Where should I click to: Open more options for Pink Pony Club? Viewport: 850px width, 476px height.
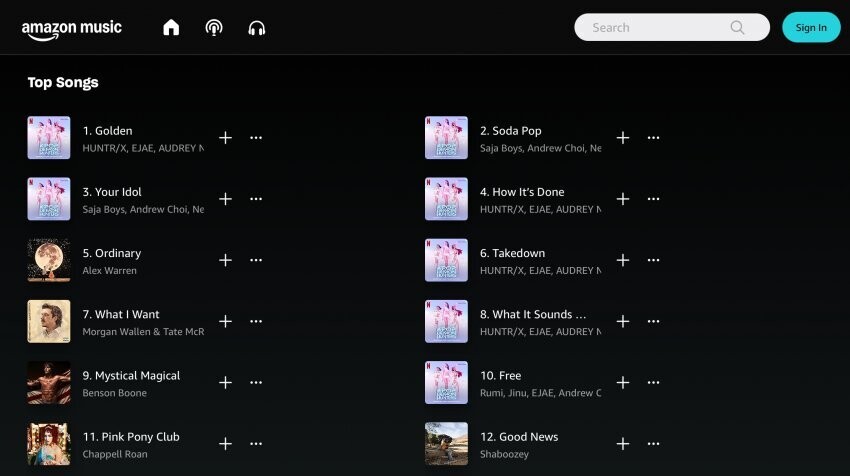click(256, 444)
